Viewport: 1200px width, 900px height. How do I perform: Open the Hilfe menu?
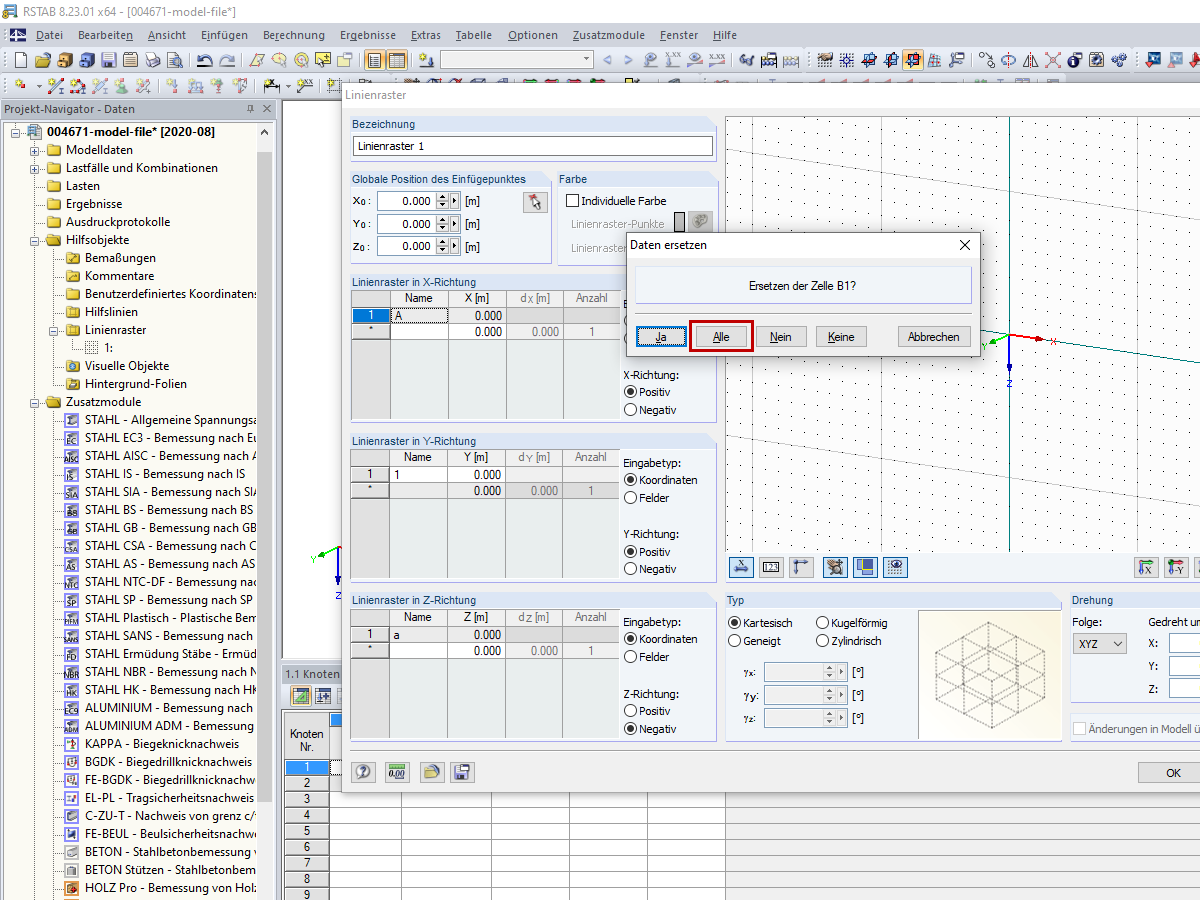[725, 35]
